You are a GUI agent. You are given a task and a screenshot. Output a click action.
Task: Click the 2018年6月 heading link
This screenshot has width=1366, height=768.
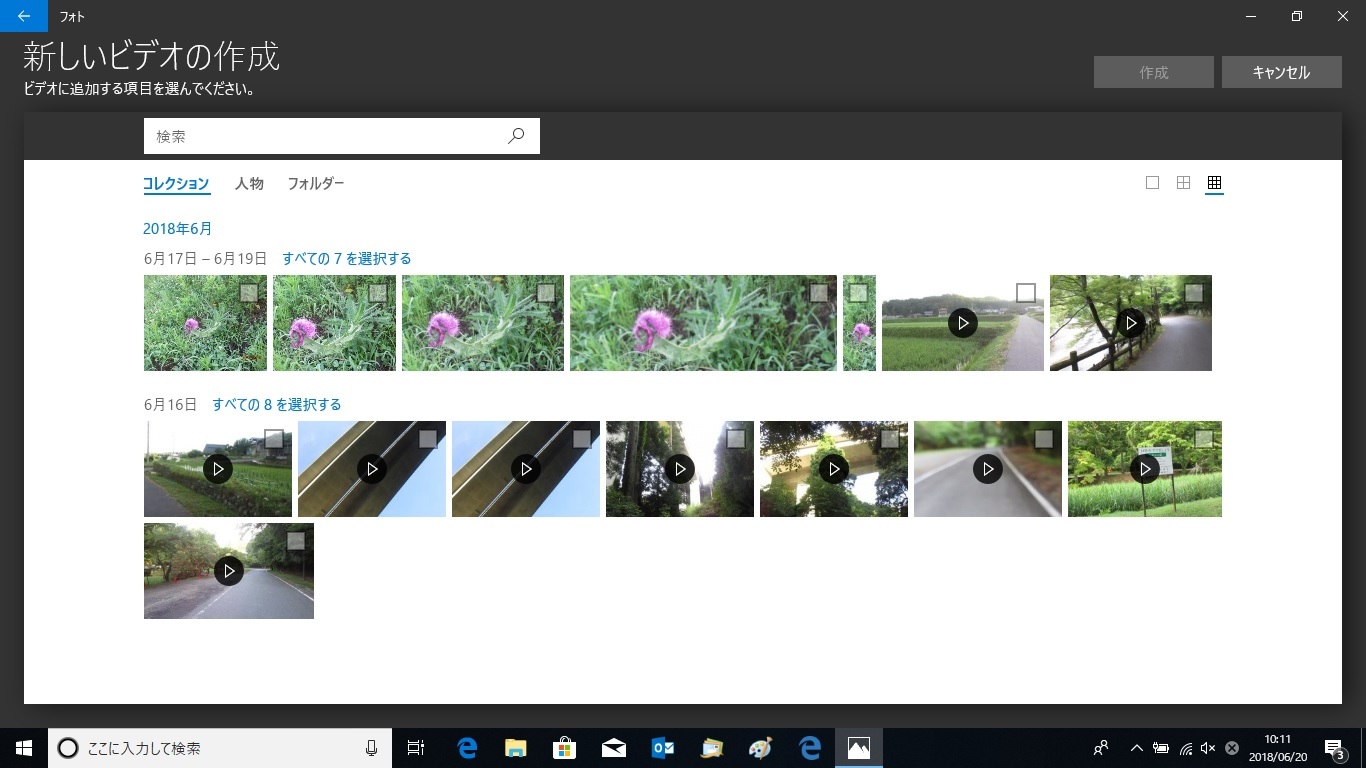[x=178, y=228]
